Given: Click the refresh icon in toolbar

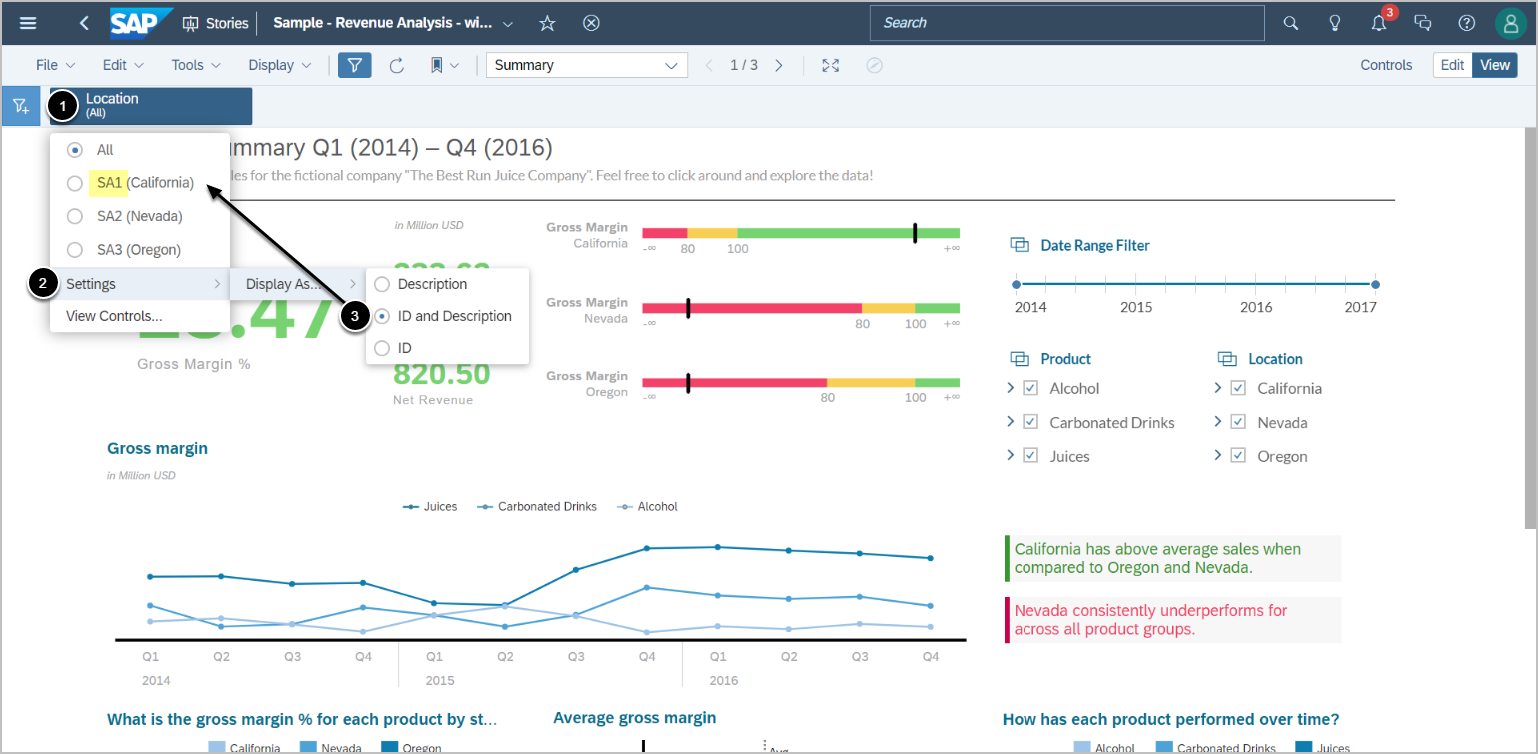Looking at the screenshot, I should [396, 66].
